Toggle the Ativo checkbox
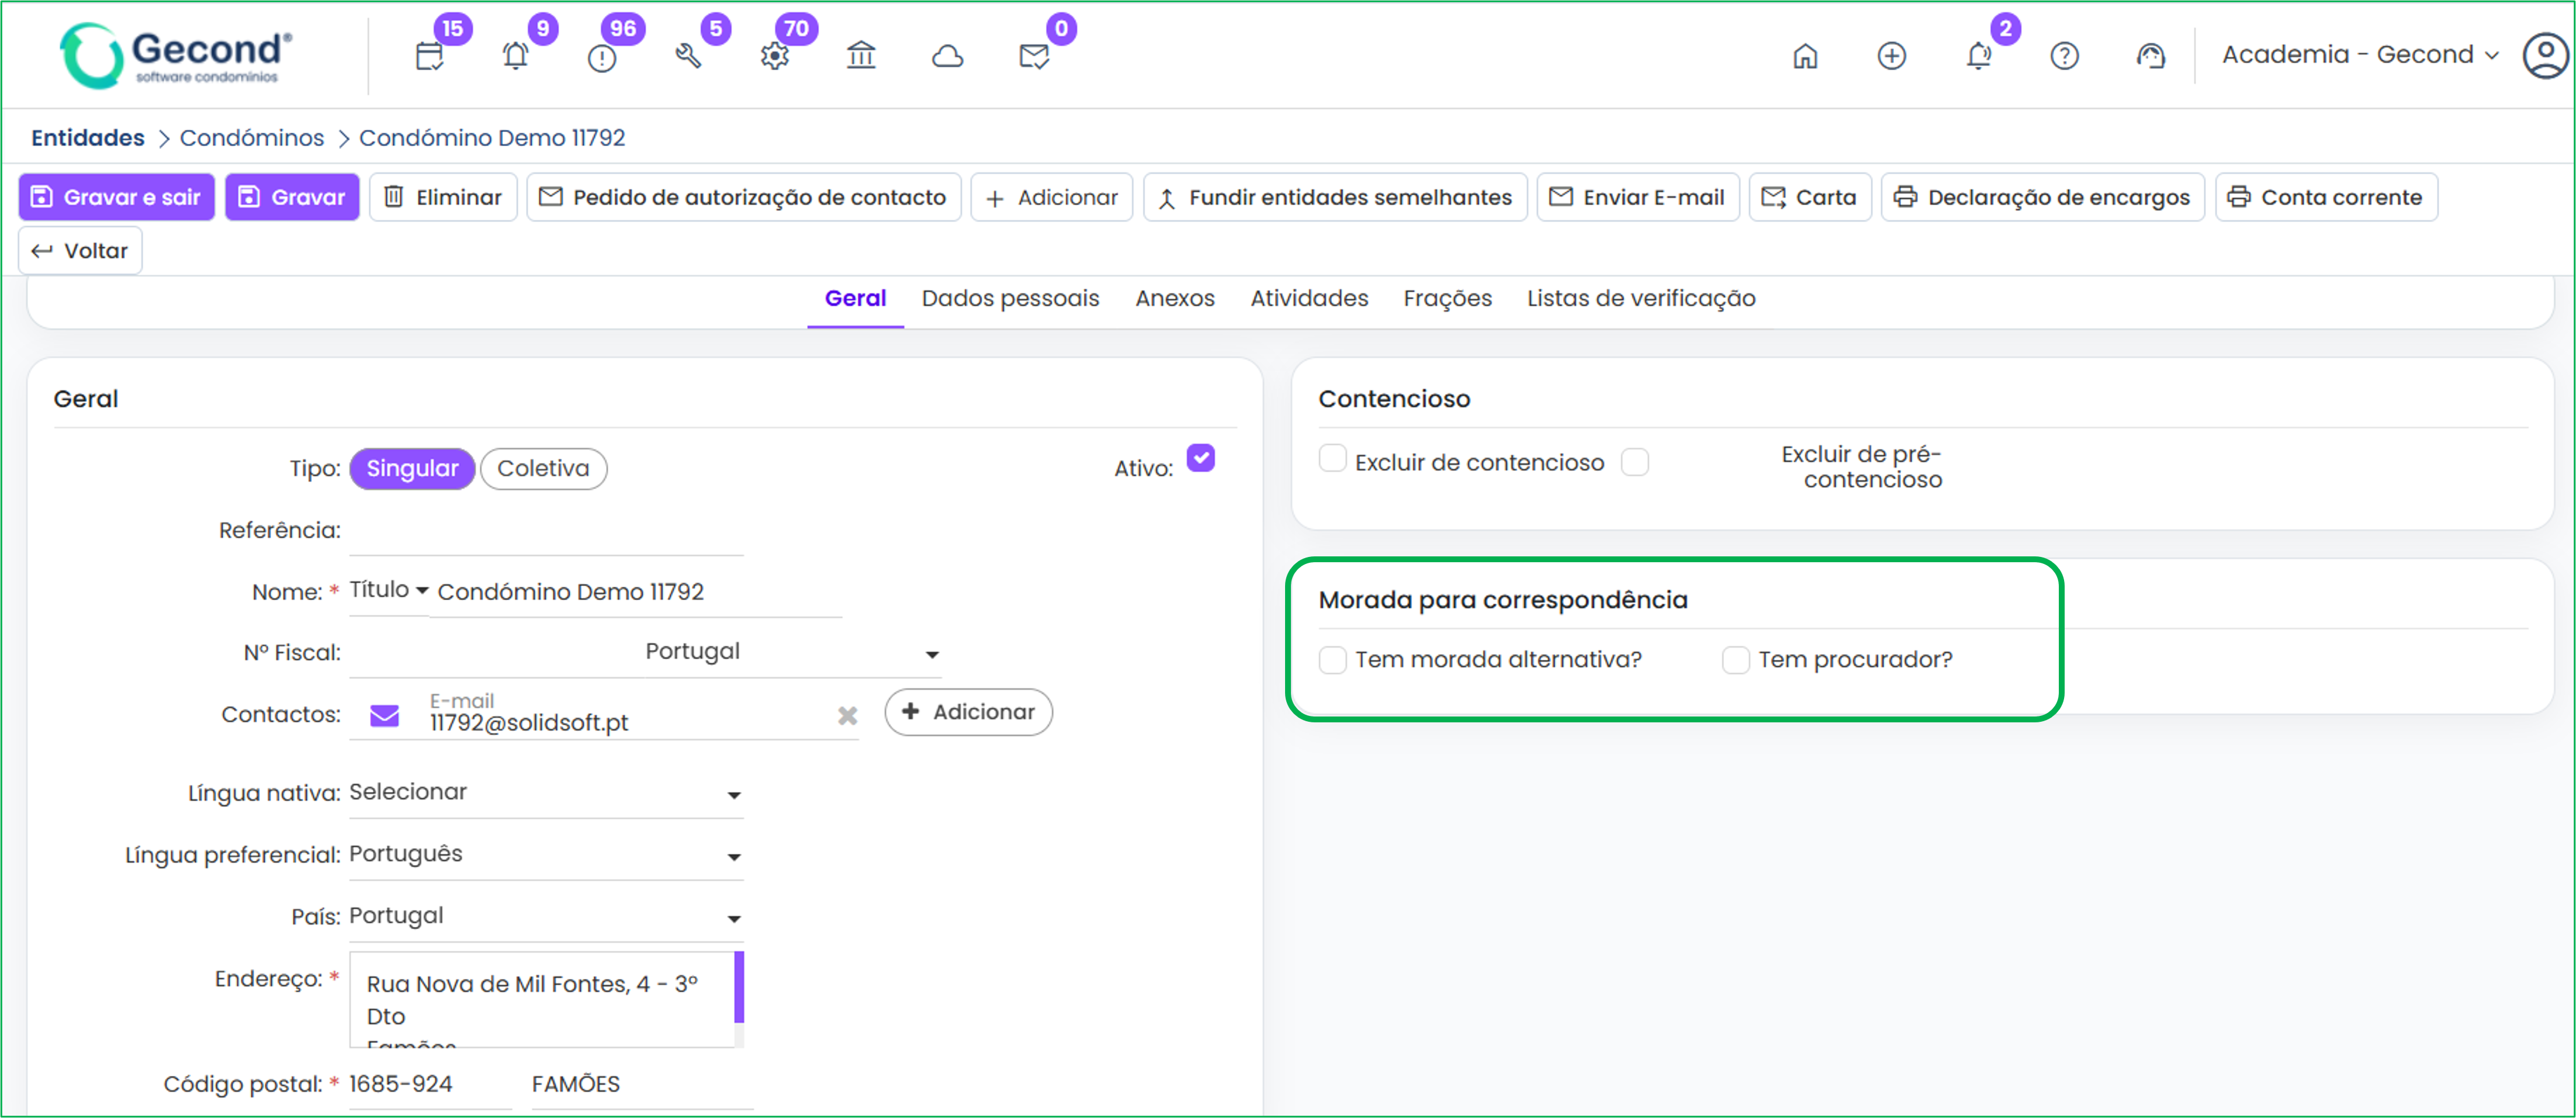This screenshot has height=1118, width=2576. coord(1201,458)
